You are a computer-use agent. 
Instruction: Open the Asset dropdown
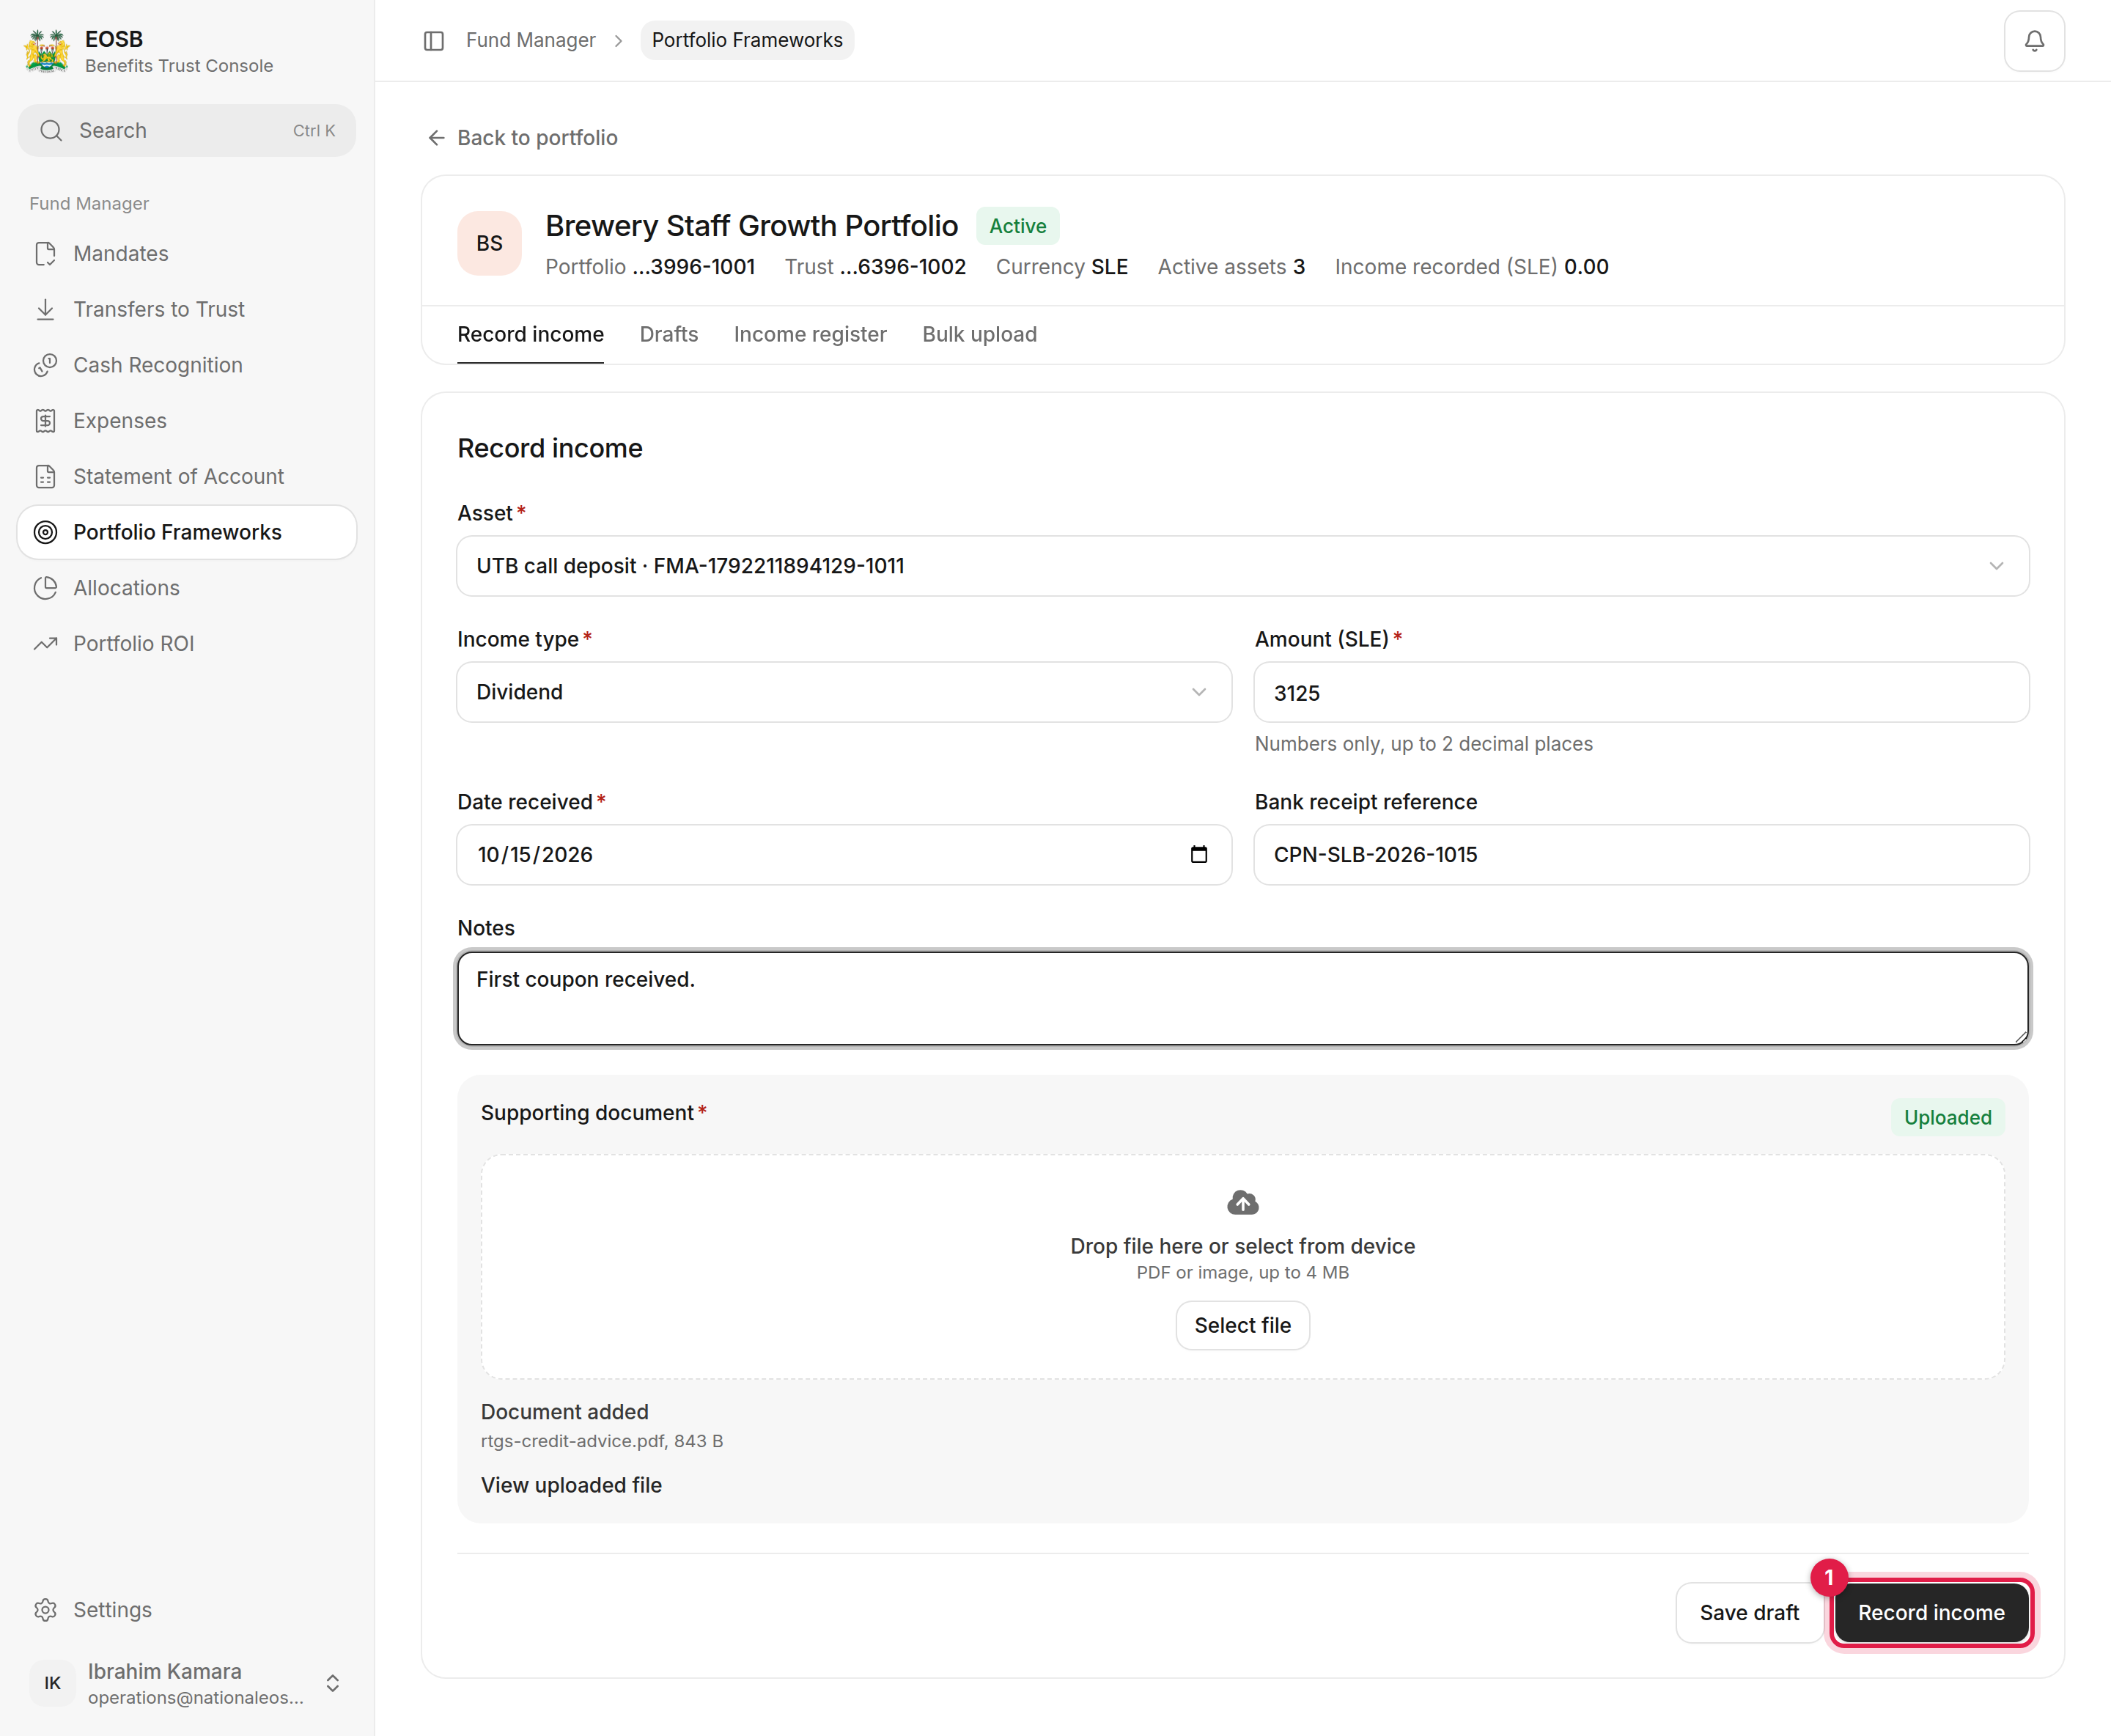(1243, 566)
